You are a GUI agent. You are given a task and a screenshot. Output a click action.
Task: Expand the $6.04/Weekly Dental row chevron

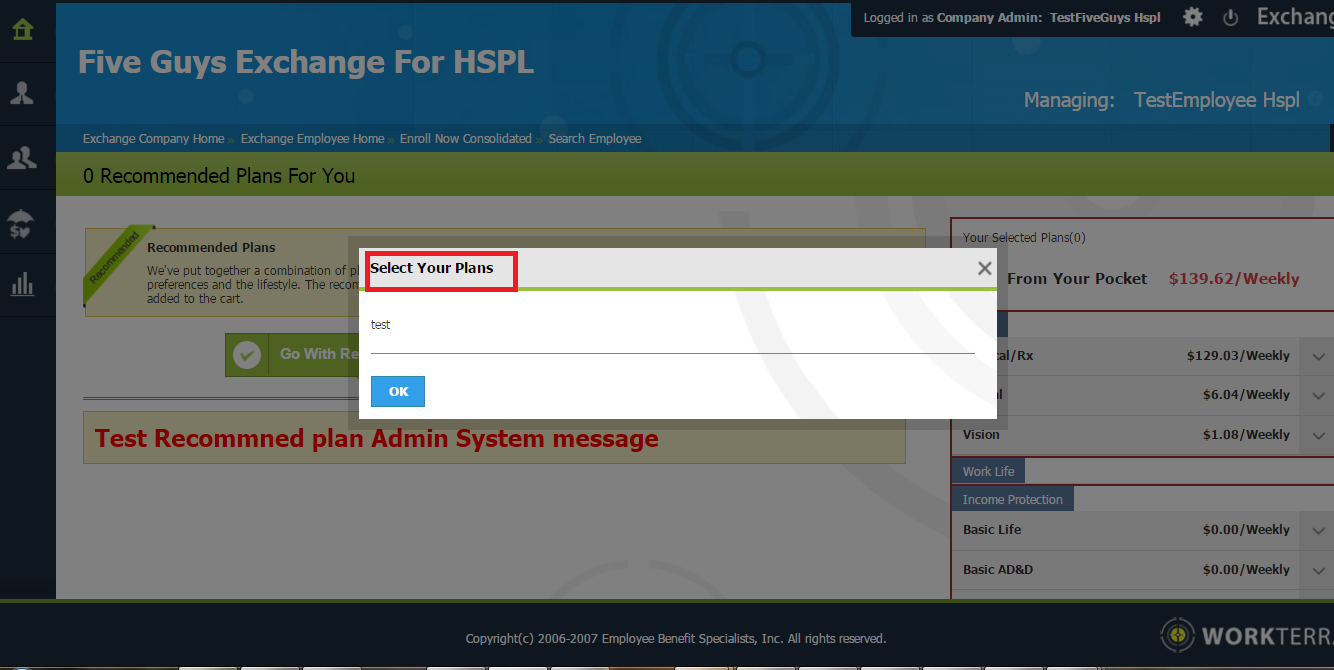(x=1318, y=395)
